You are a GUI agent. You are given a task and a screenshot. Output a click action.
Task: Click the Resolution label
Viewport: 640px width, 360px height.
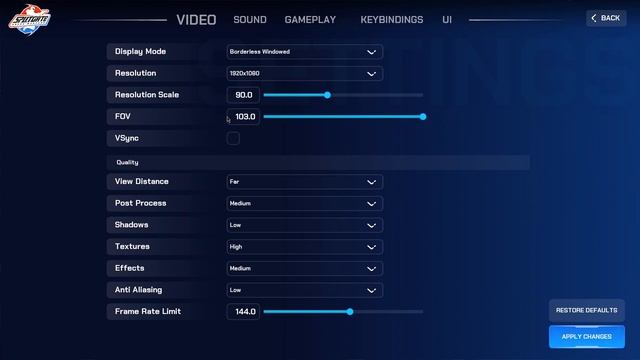point(136,73)
